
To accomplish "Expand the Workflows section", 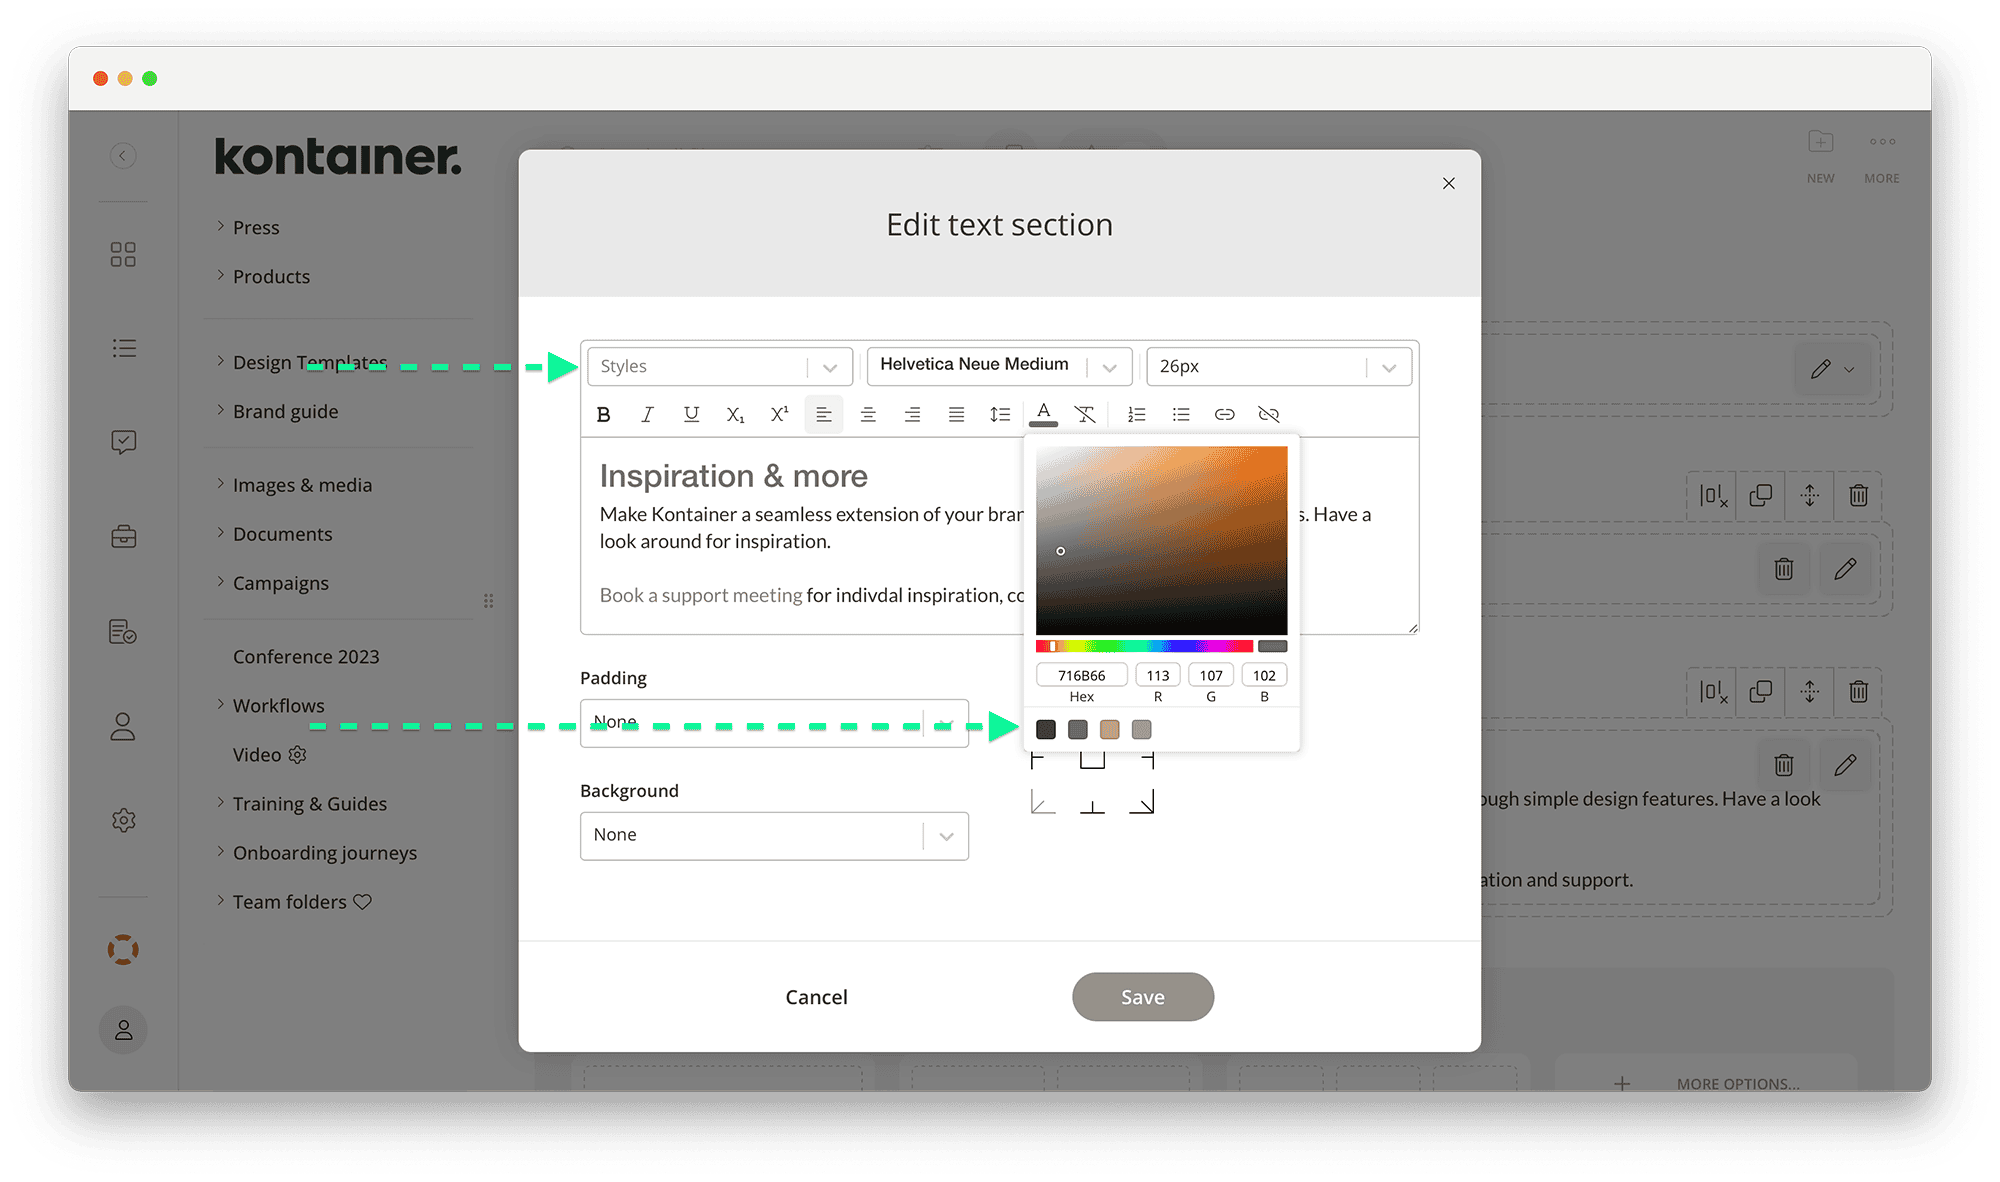I will point(278,705).
